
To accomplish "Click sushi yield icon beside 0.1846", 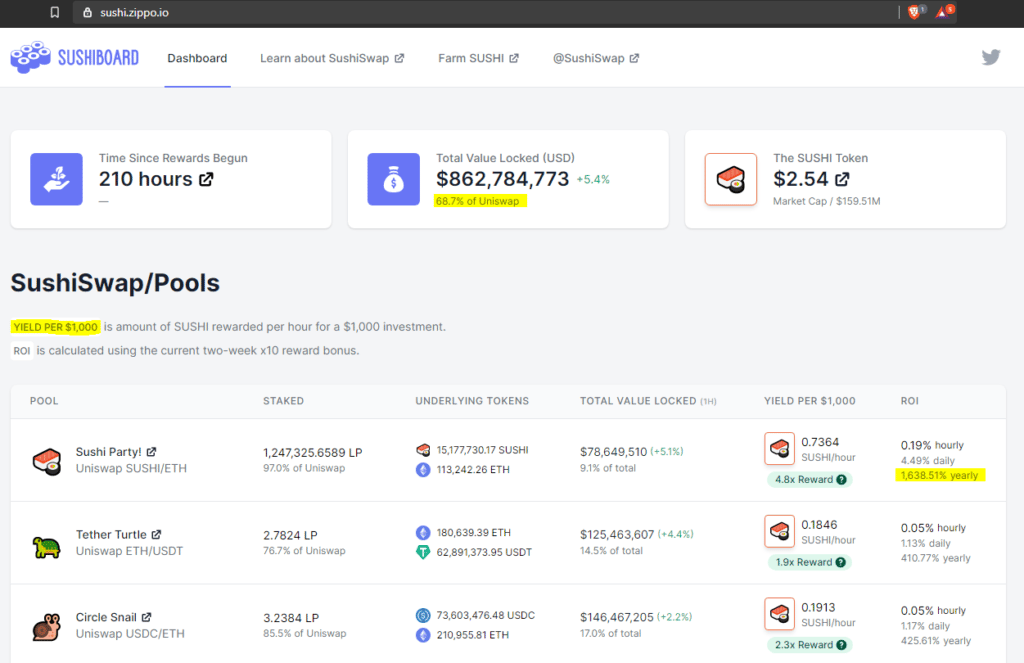I will click(x=779, y=531).
